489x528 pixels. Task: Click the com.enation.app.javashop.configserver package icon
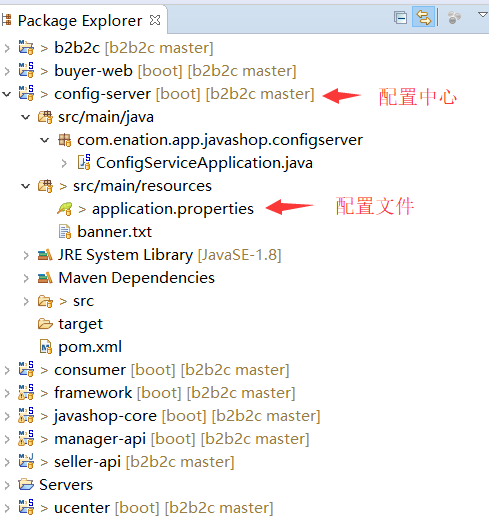[x=64, y=140]
